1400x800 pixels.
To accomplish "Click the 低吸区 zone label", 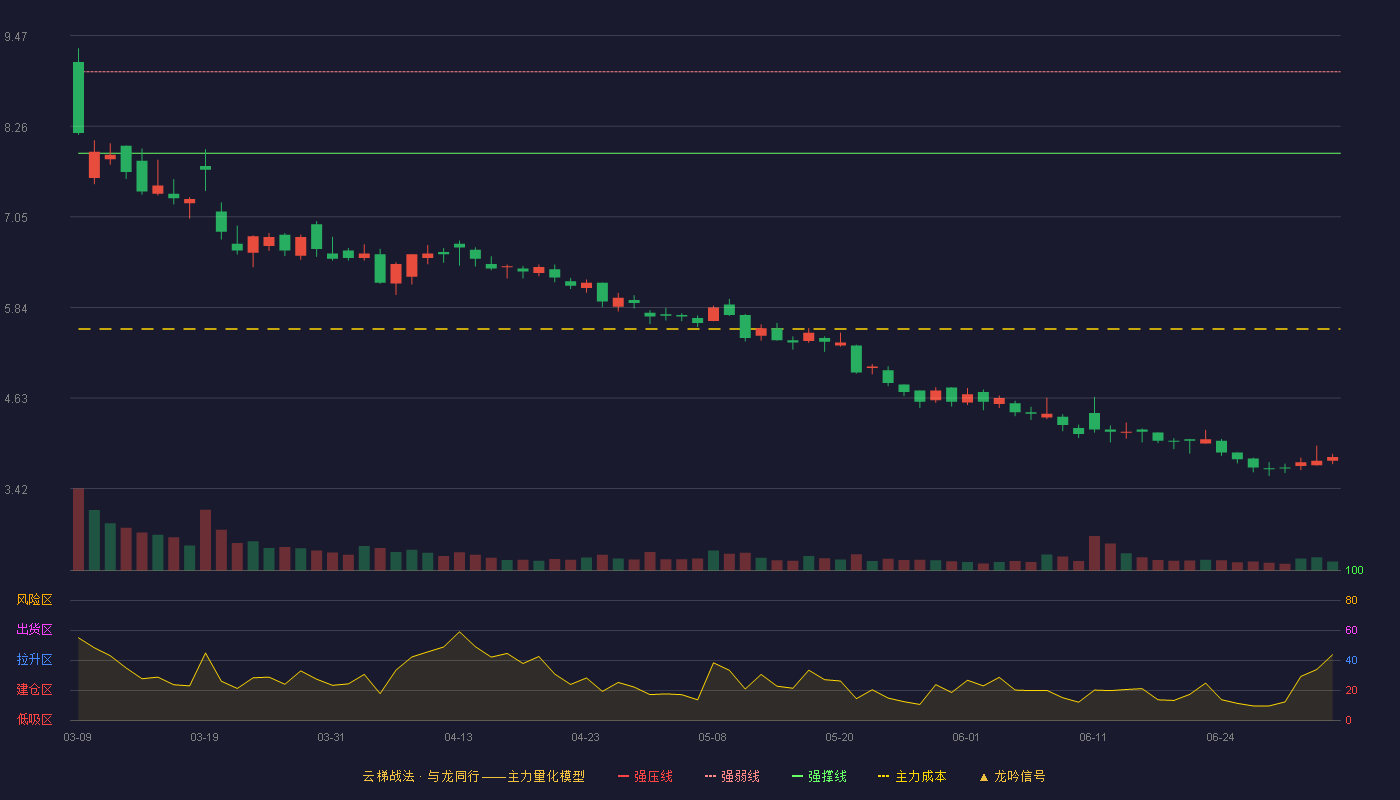I will [34, 719].
